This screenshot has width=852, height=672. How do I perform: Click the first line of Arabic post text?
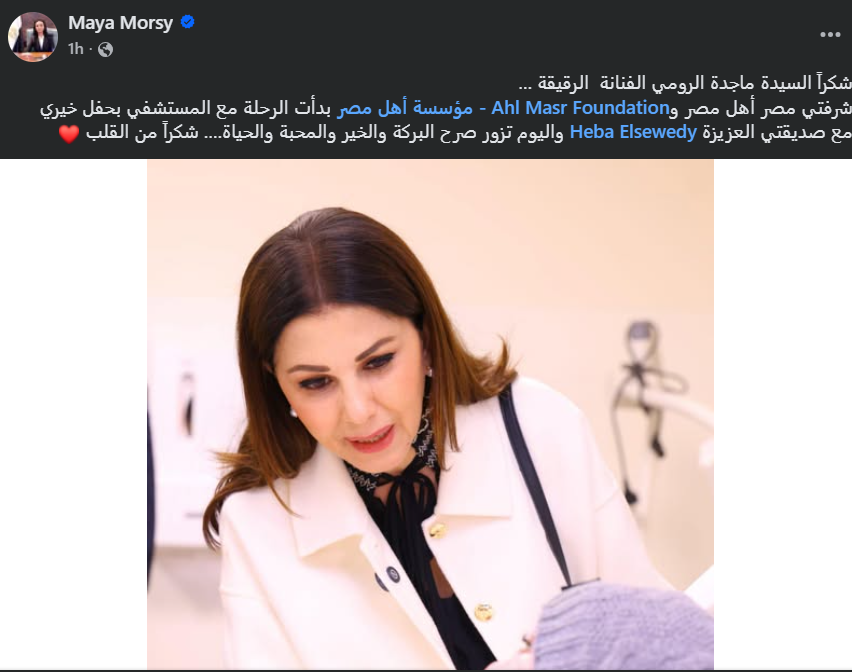pos(685,83)
